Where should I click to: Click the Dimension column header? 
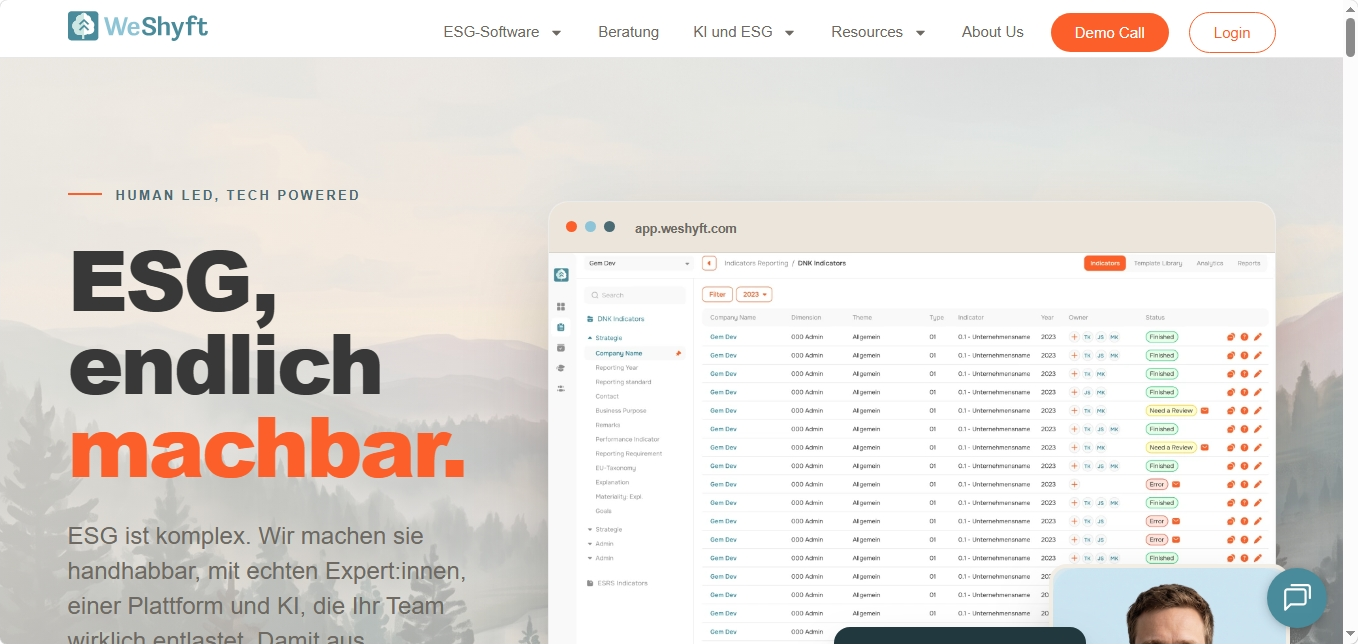click(x=806, y=317)
